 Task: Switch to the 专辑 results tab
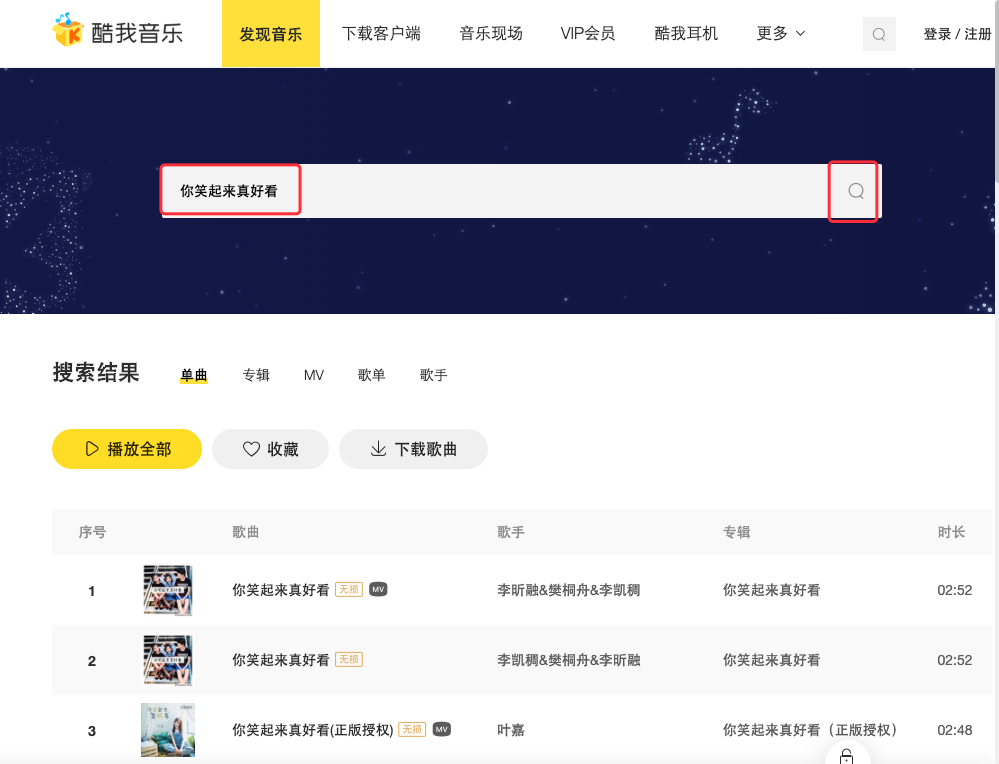pyautogui.click(x=255, y=374)
